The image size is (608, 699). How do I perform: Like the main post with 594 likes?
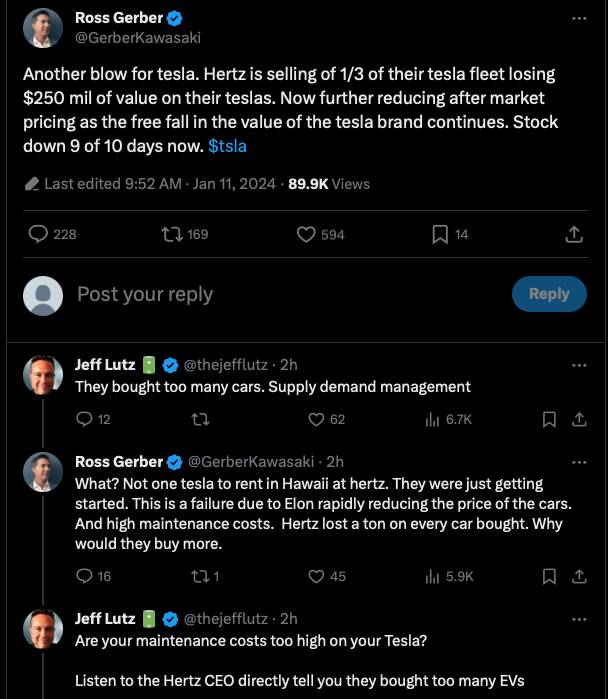[x=320, y=234]
